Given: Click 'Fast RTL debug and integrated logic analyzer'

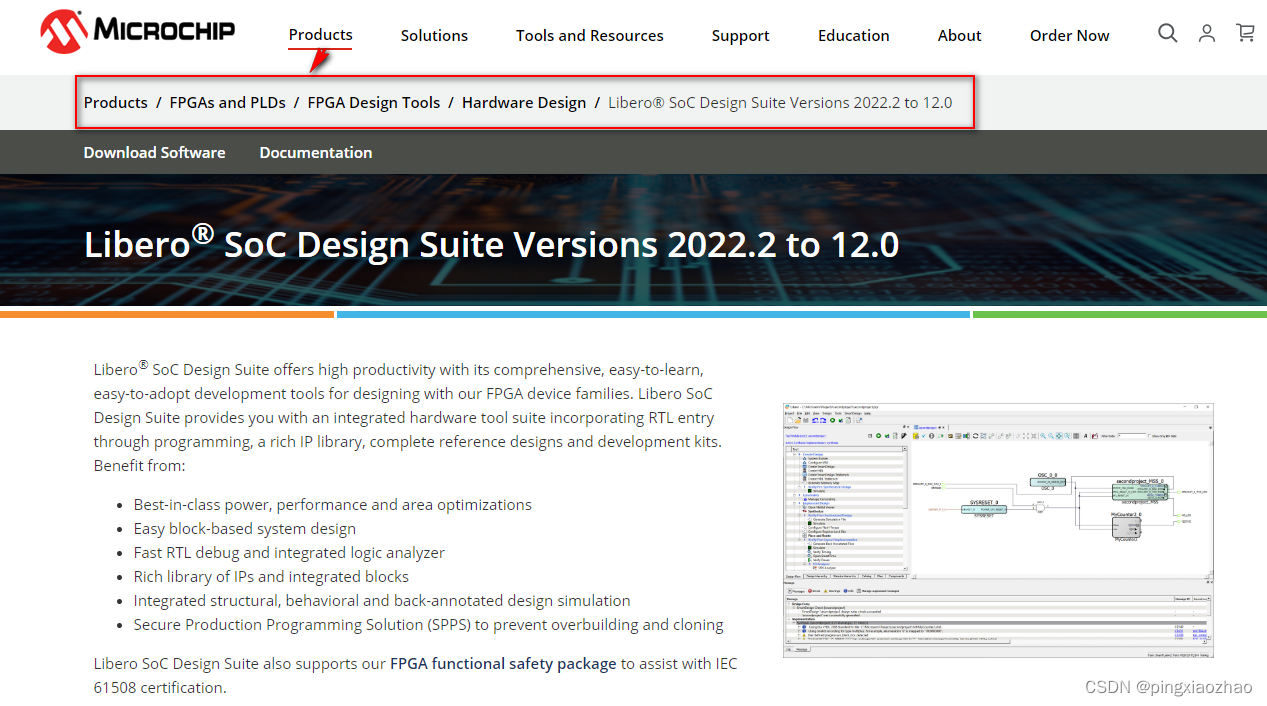Looking at the screenshot, I should 289,553.
